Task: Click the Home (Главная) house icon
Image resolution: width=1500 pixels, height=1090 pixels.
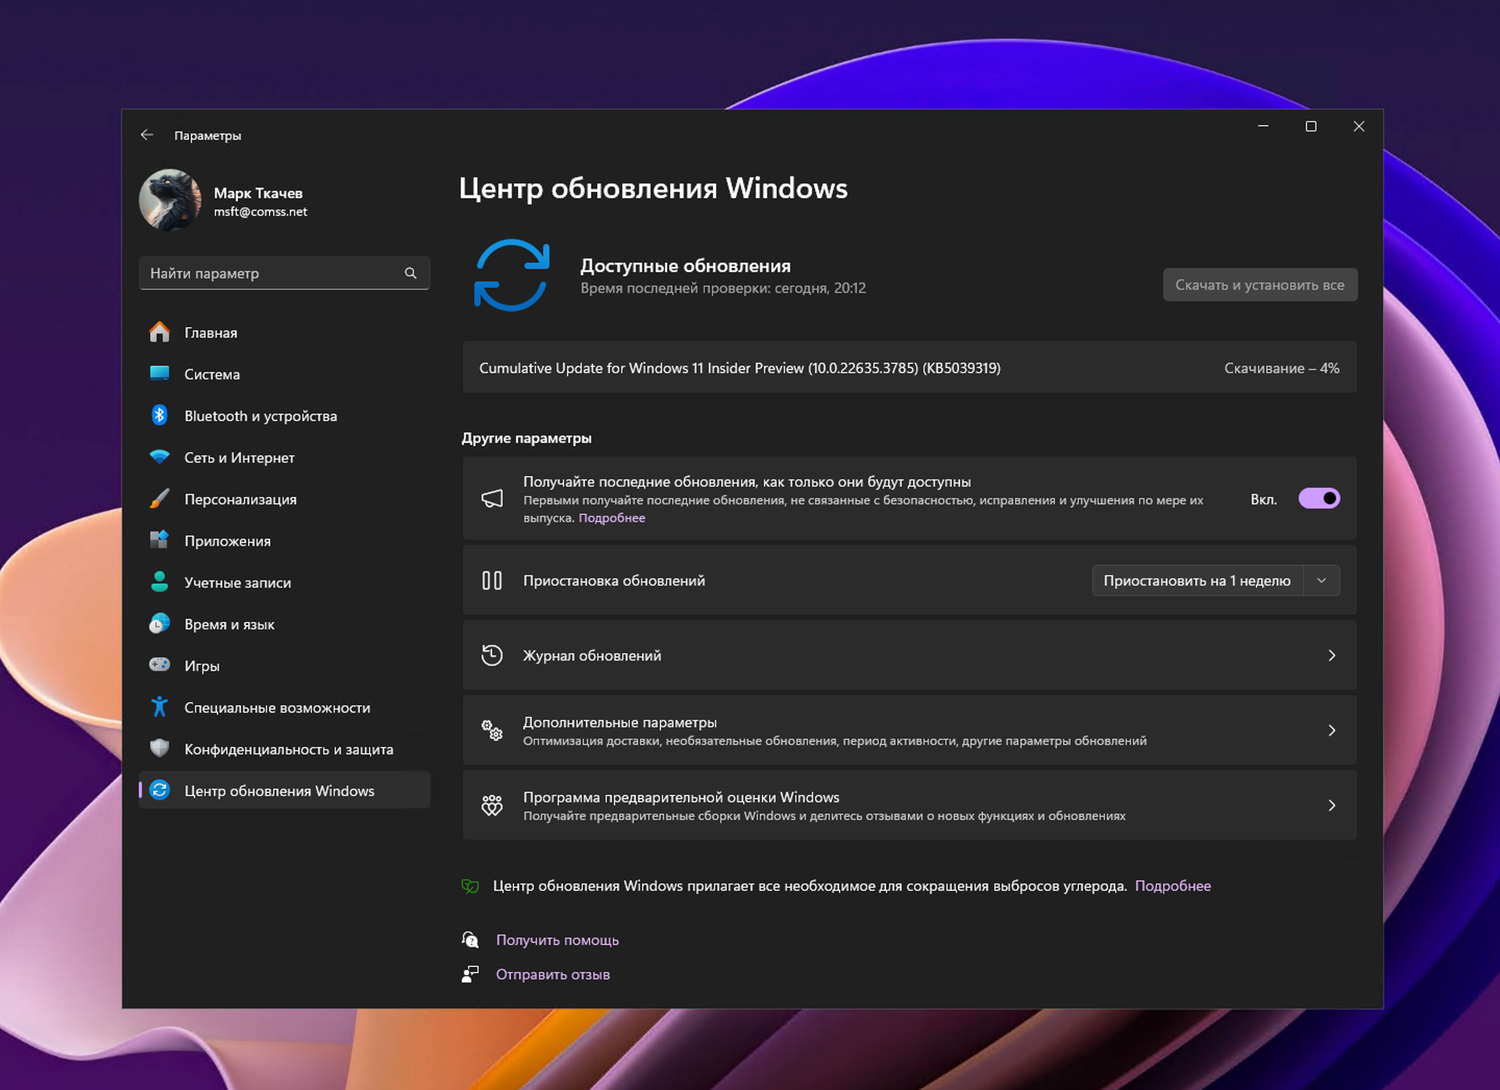Action: click(x=159, y=332)
